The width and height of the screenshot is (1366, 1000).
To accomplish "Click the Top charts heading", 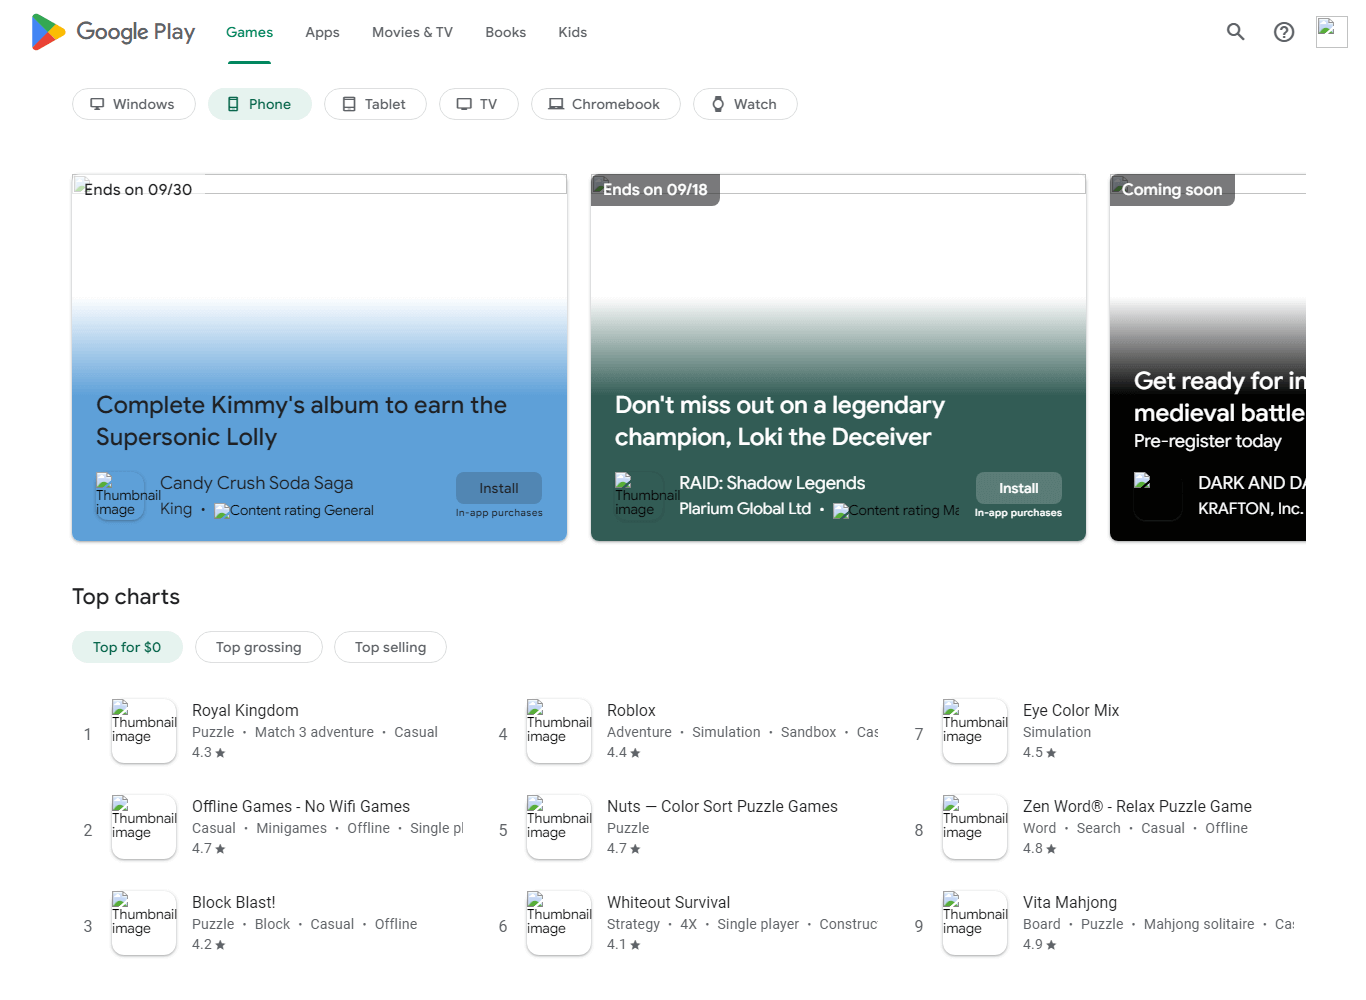I will [126, 597].
